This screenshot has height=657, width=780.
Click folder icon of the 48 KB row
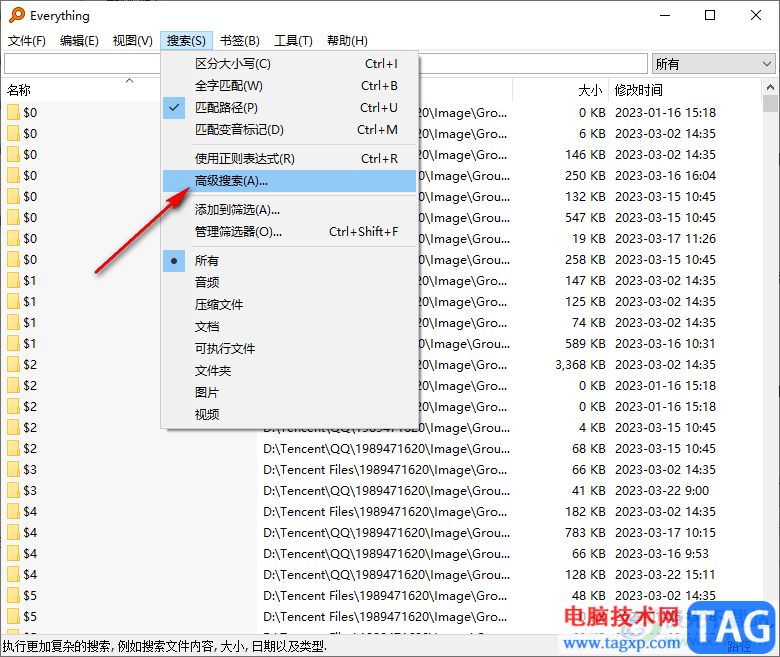[13, 595]
